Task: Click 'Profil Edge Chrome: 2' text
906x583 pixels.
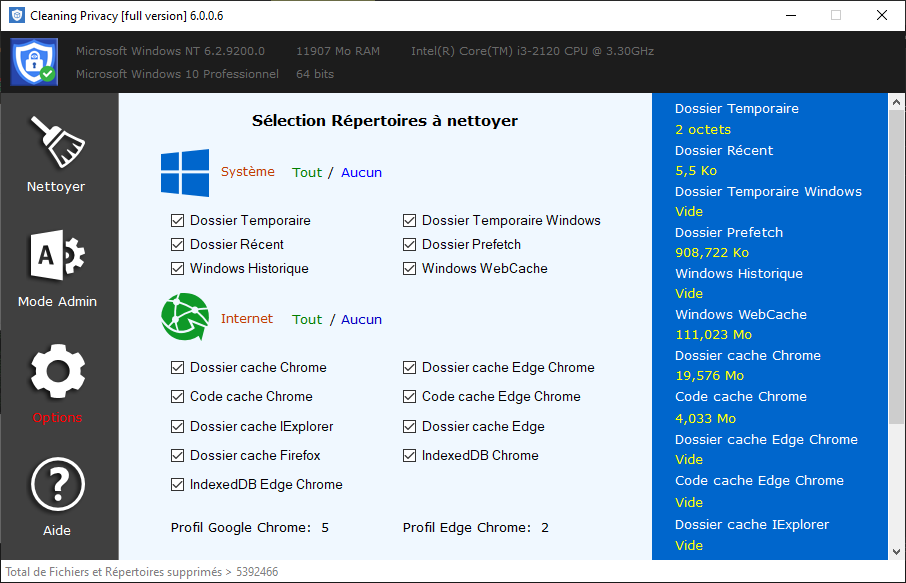Action: pos(476,528)
